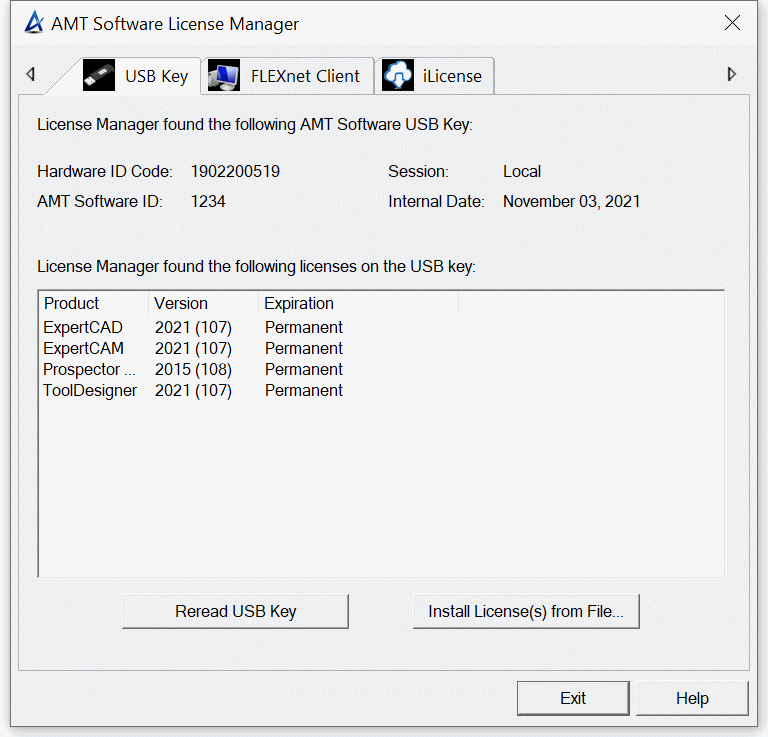The height and width of the screenshot is (737, 768).
Task: Sort by the Product column header
Action: (x=93, y=303)
